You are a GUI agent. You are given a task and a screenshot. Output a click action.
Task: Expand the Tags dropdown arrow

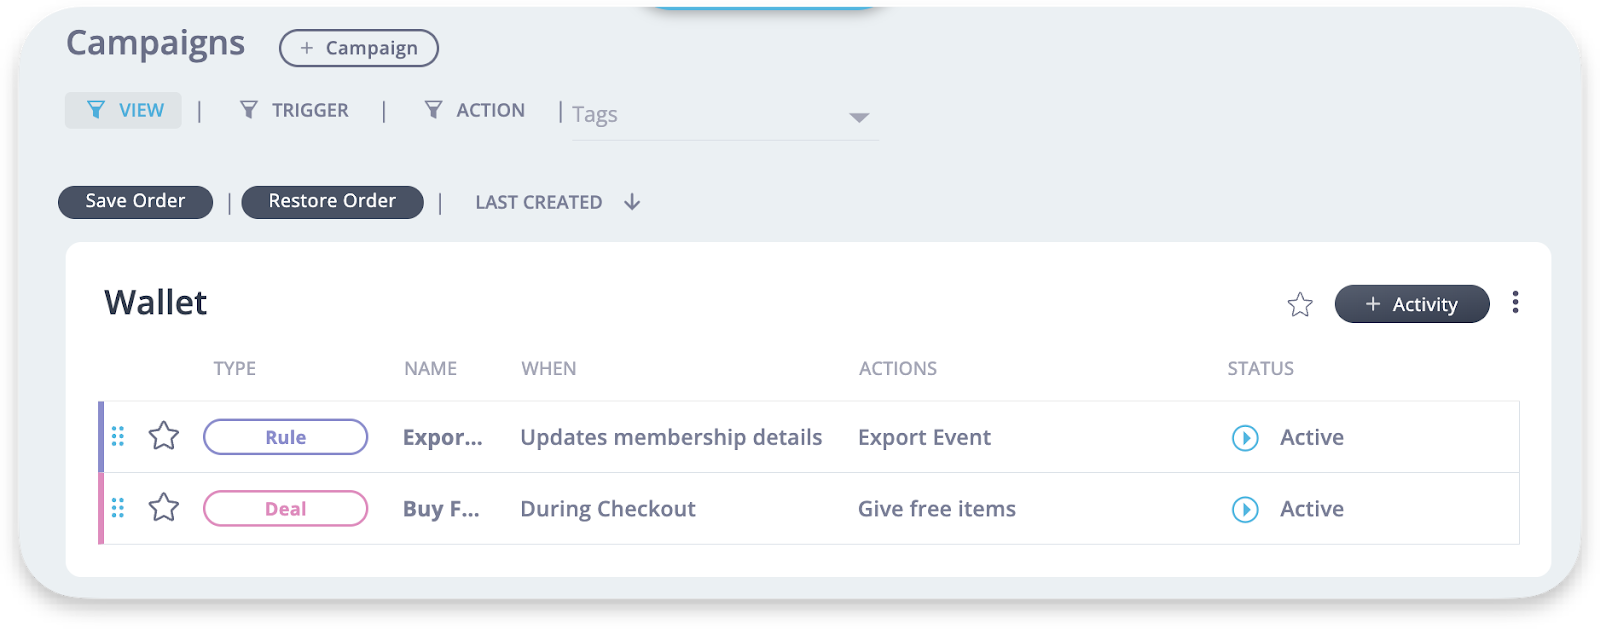[x=858, y=117]
